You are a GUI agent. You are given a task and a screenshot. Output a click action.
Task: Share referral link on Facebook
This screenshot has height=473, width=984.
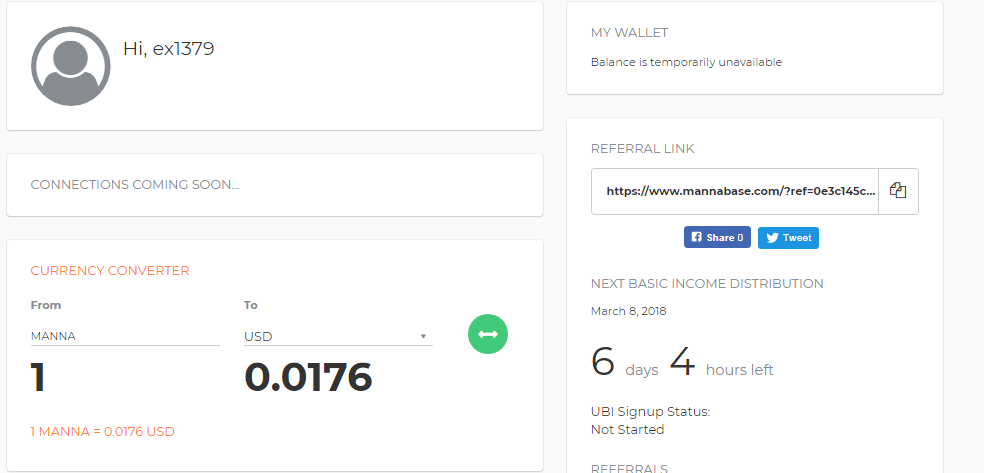(x=717, y=237)
